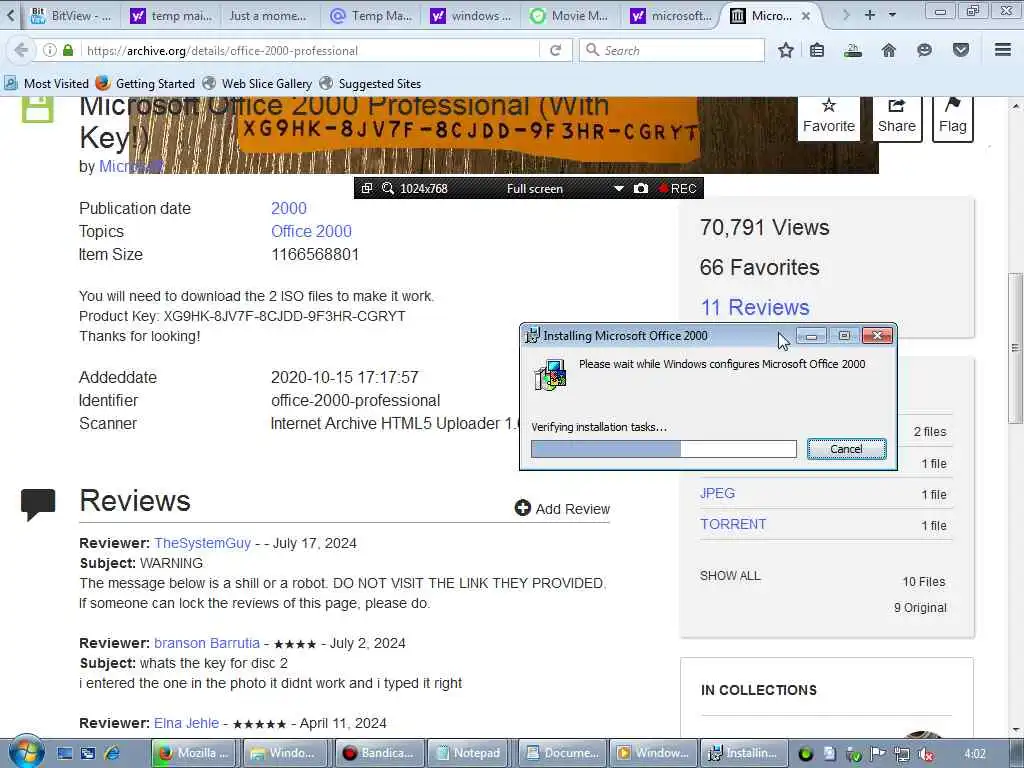Open the bookmarks list icon in toolbar

click(x=817, y=50)
